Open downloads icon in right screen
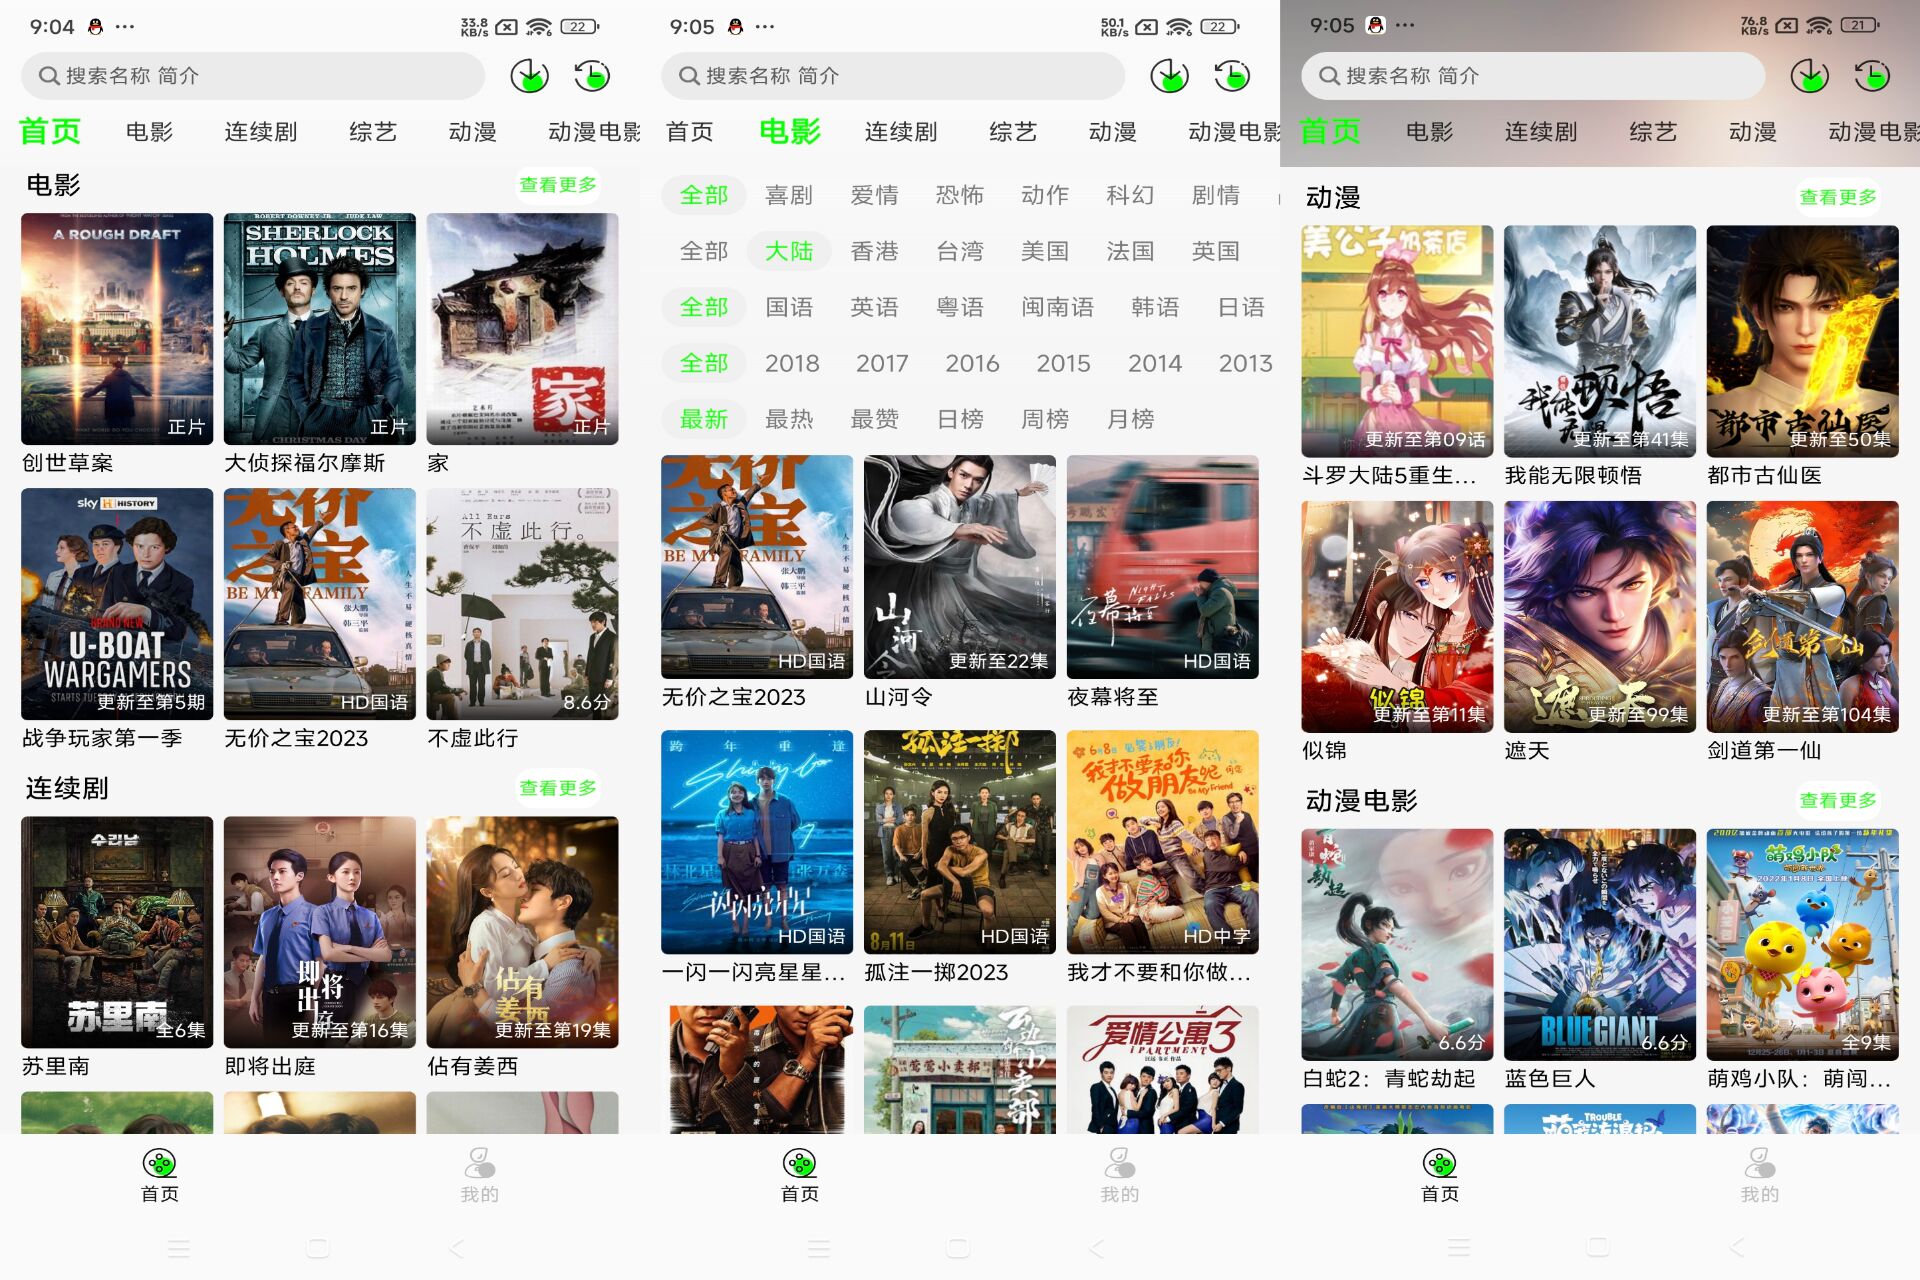This screenshot has height=1280, width=1920. tap(1809, 76)
